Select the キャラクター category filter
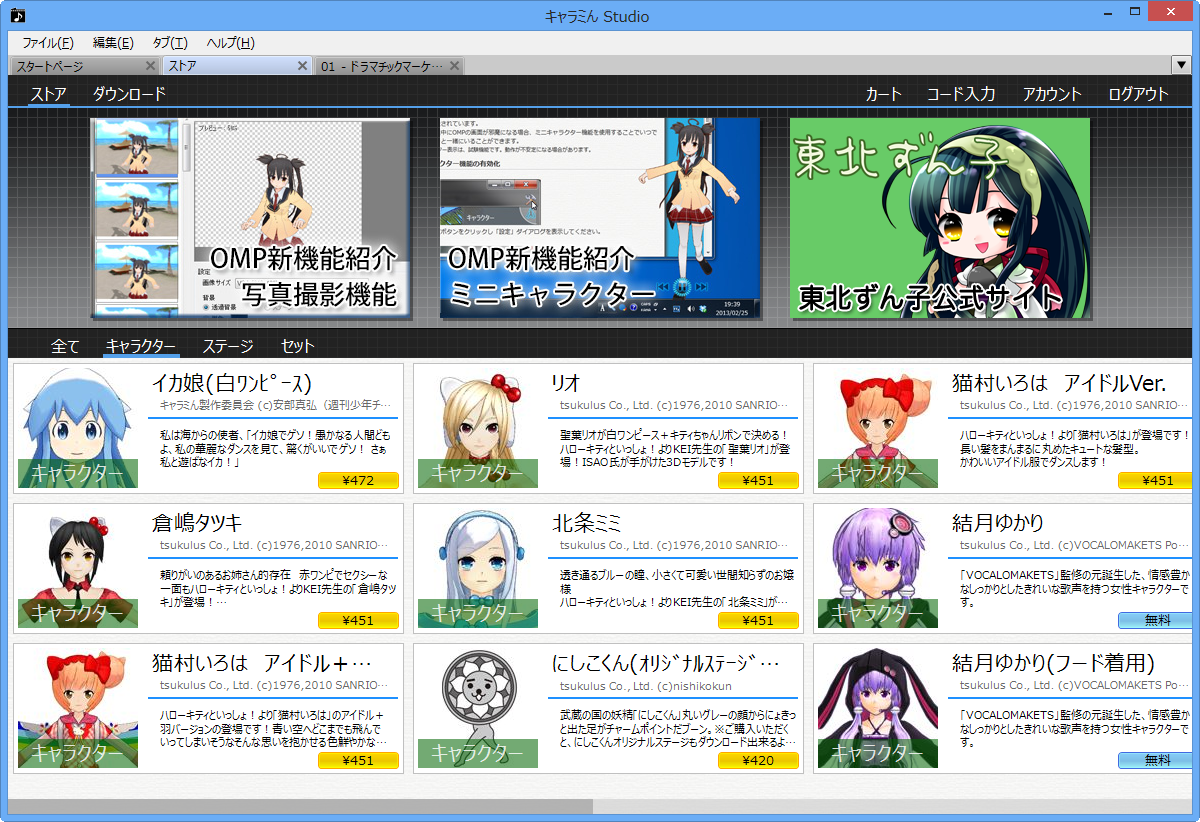This screenshot has width=1200, height=822. point(141,346)
